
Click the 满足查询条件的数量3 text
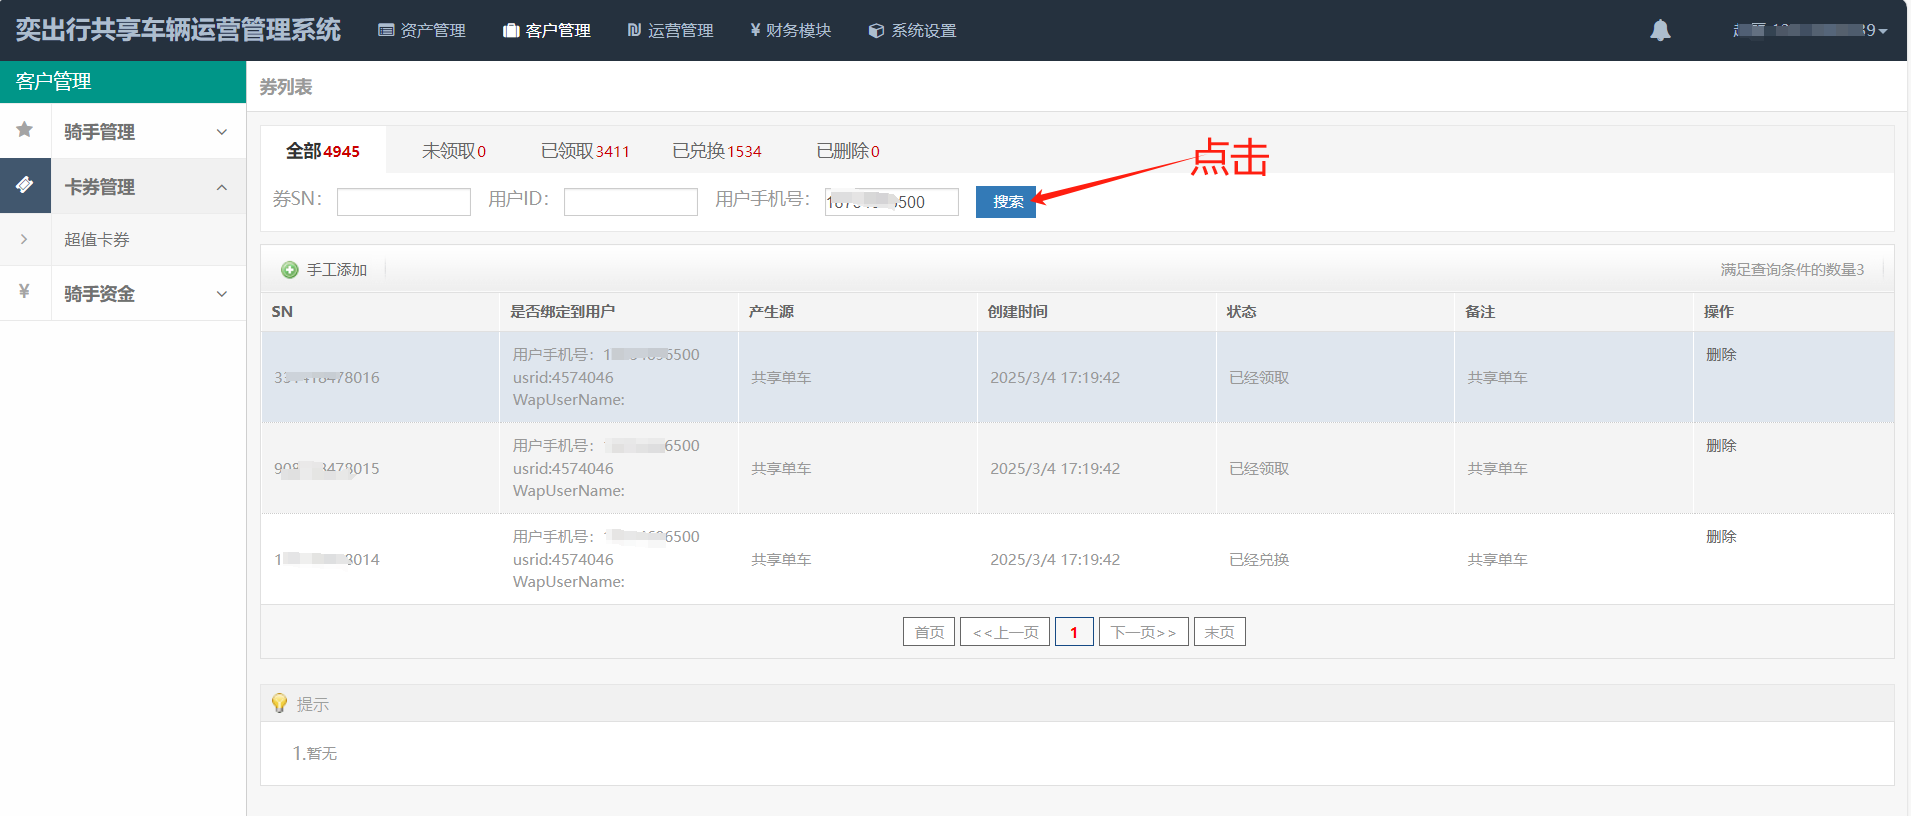1792,270
